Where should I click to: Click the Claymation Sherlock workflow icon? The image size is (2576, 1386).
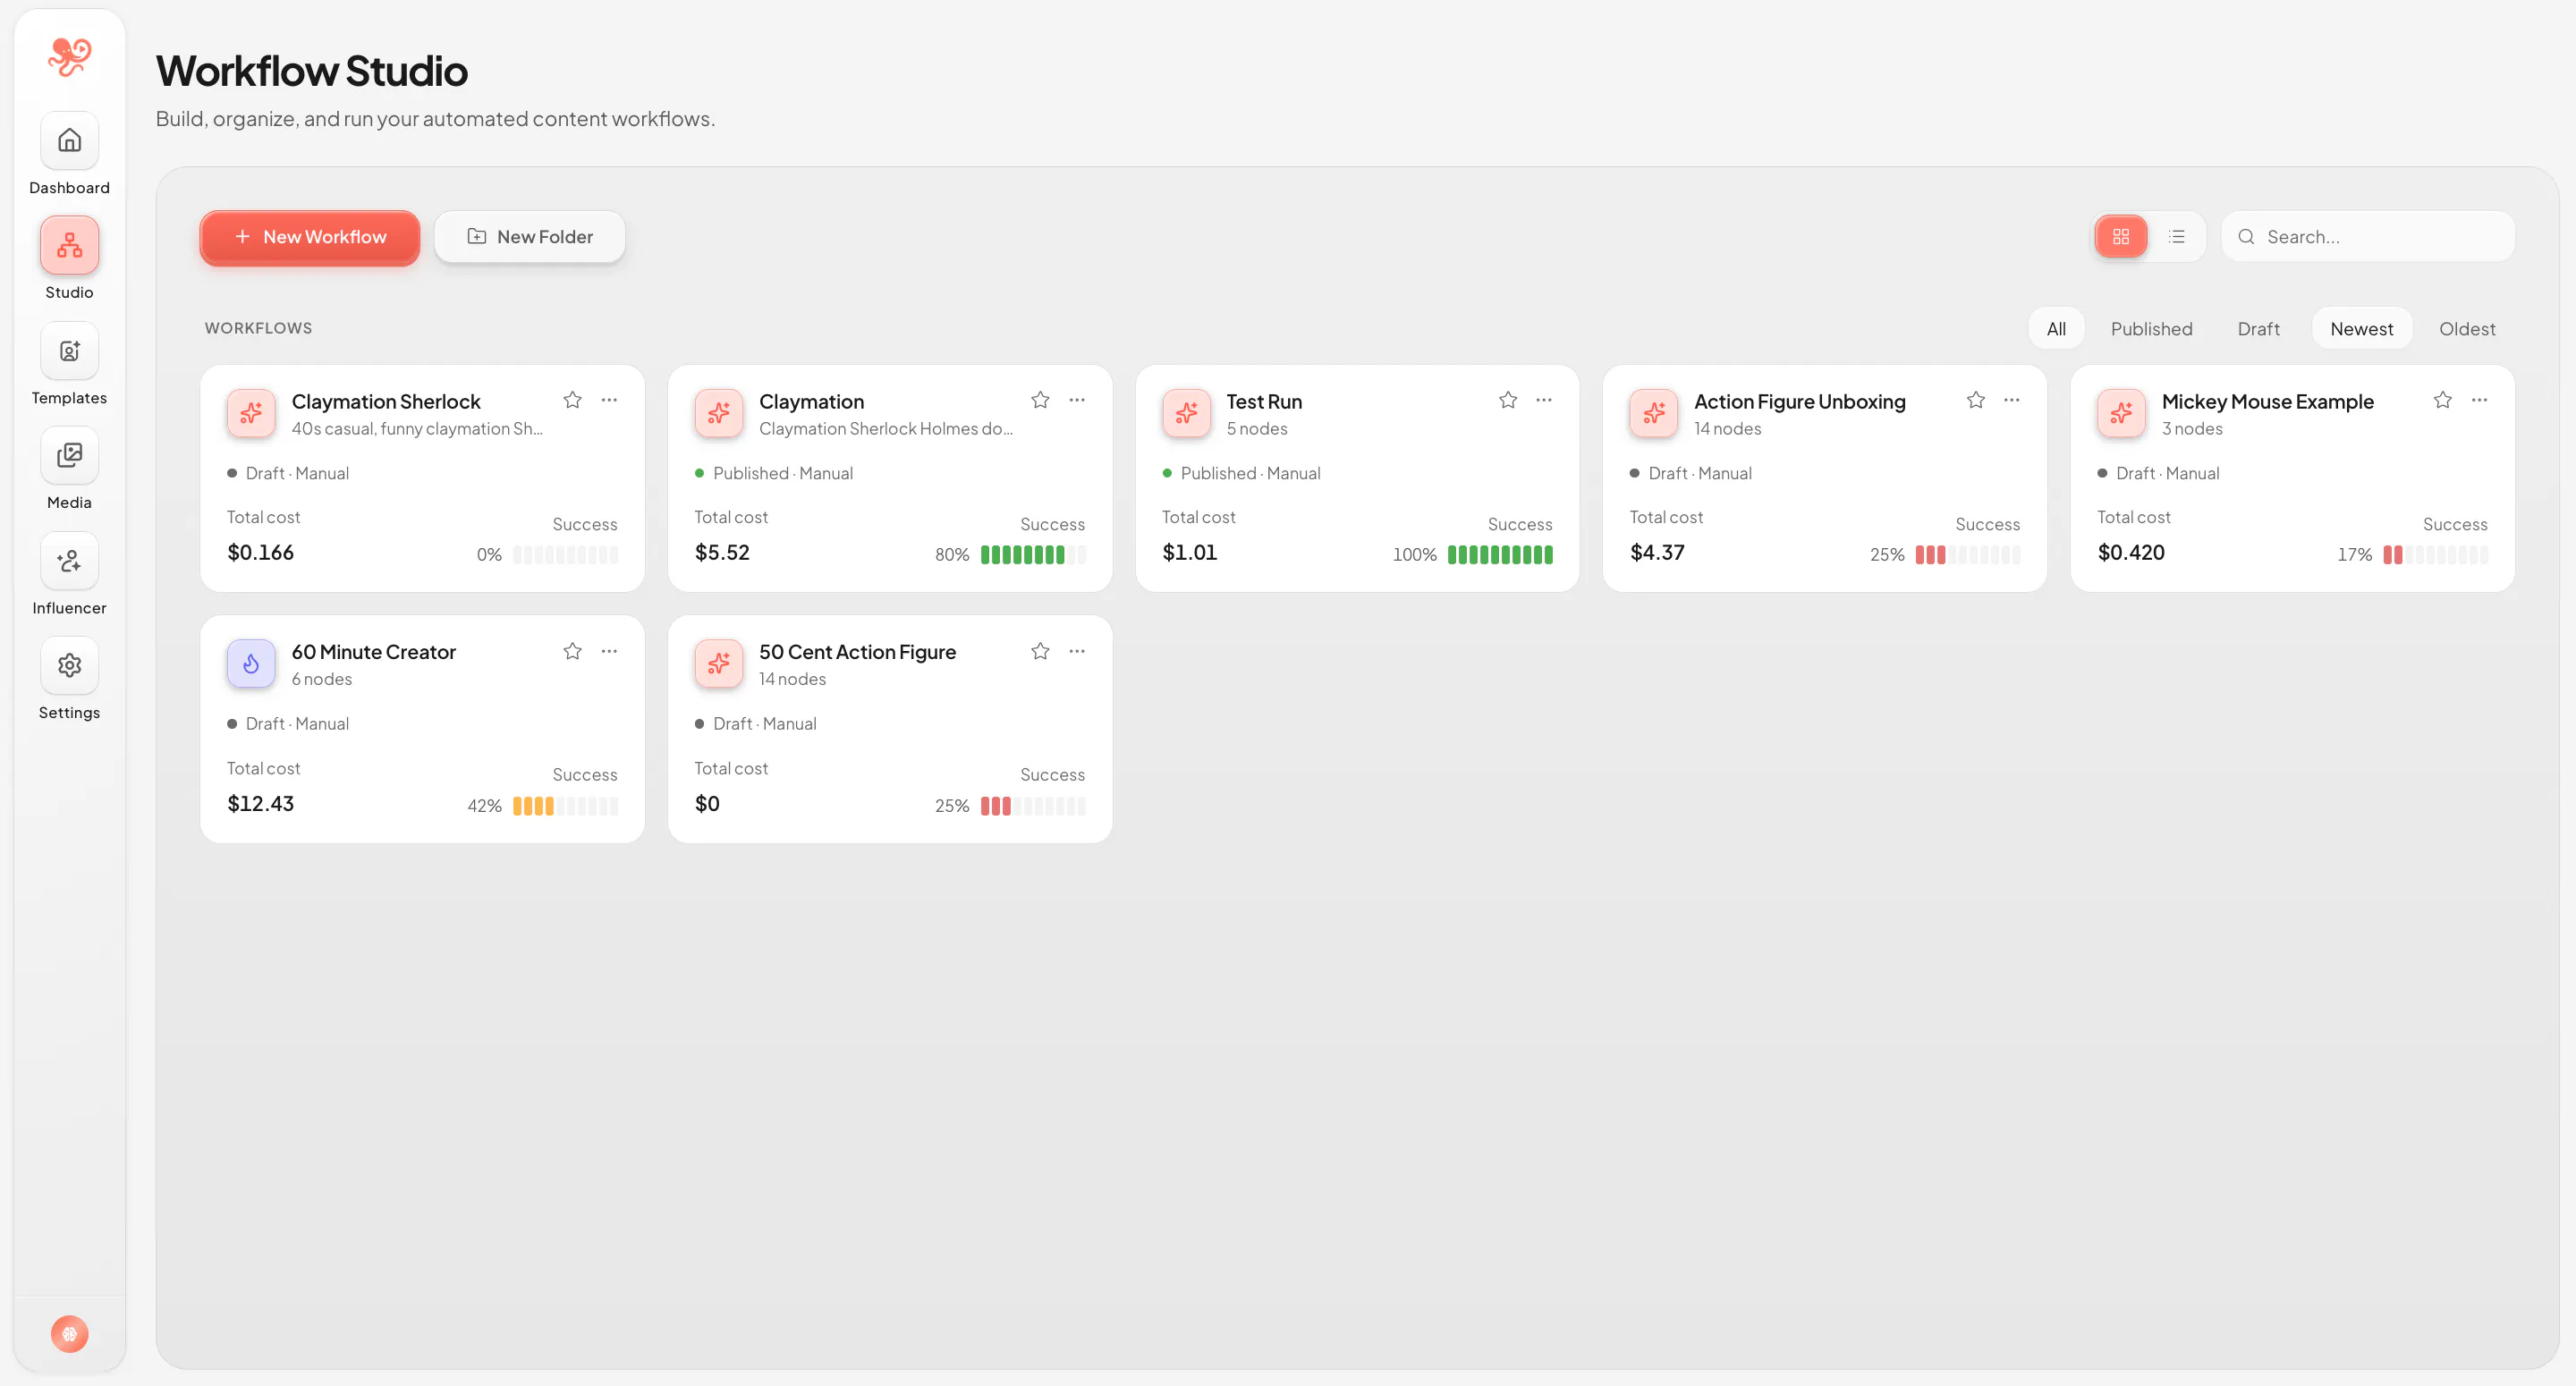pos(251,413)
